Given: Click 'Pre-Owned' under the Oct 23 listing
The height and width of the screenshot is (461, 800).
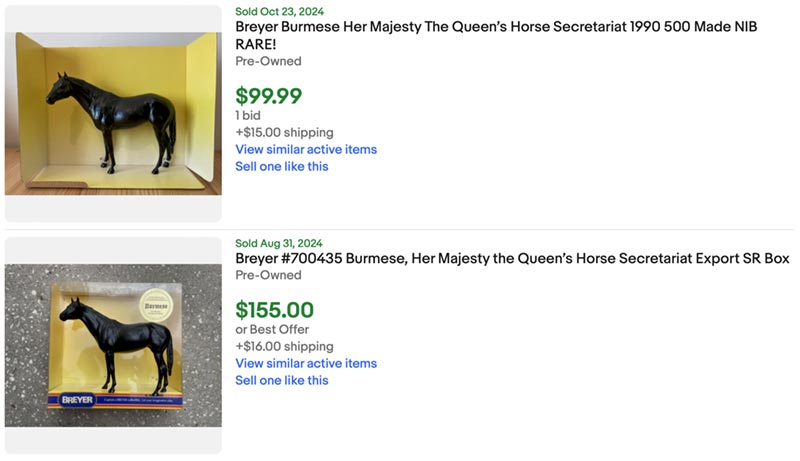Looking at the screenshot, I should coord(268,61).
